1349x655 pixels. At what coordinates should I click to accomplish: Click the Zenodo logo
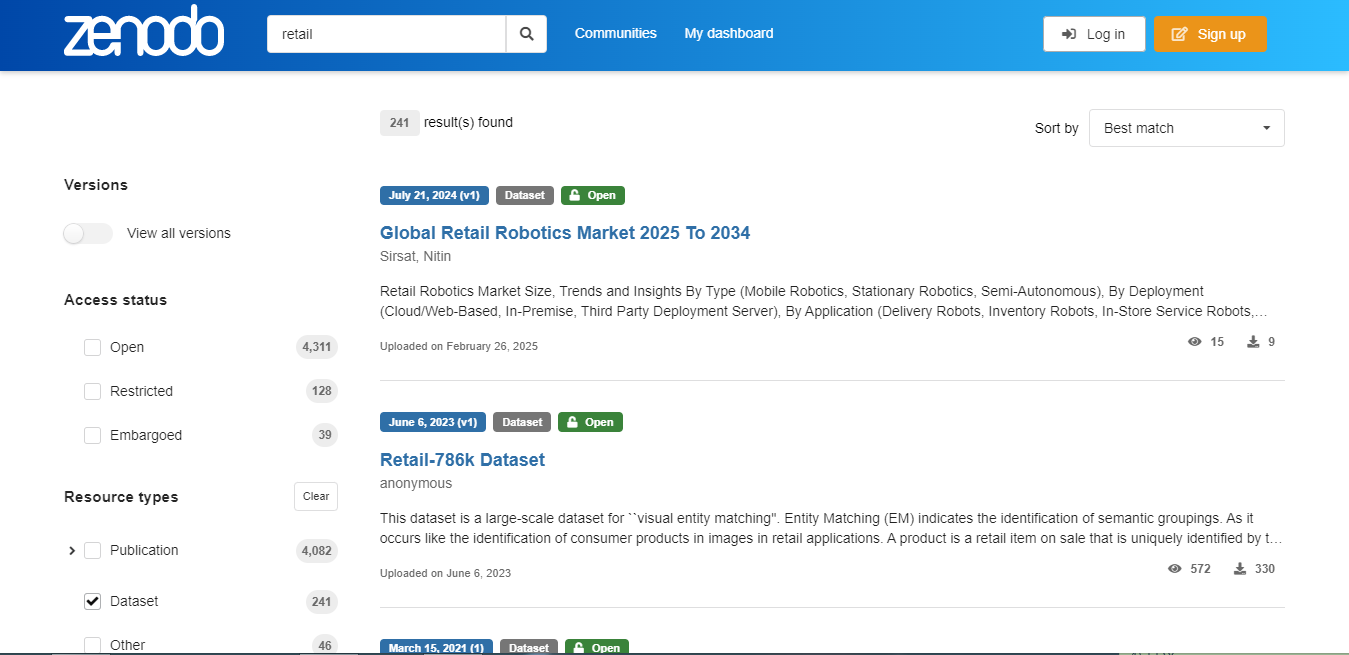coord(143,31)
